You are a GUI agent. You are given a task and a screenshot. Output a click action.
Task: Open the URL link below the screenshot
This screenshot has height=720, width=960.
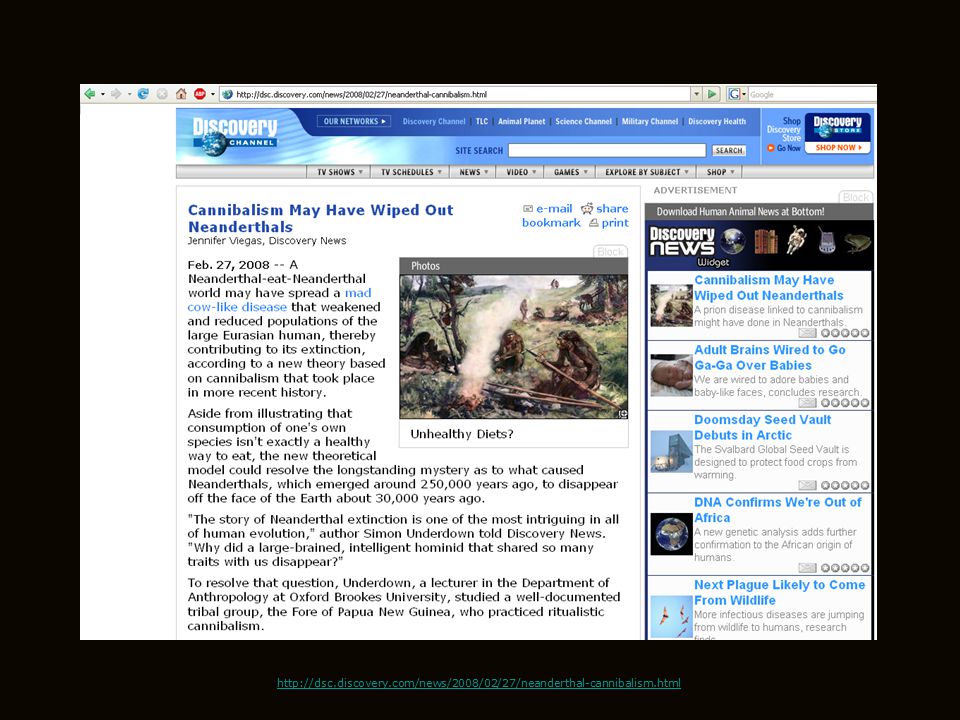pyautogui.click(x=479, y=683)
